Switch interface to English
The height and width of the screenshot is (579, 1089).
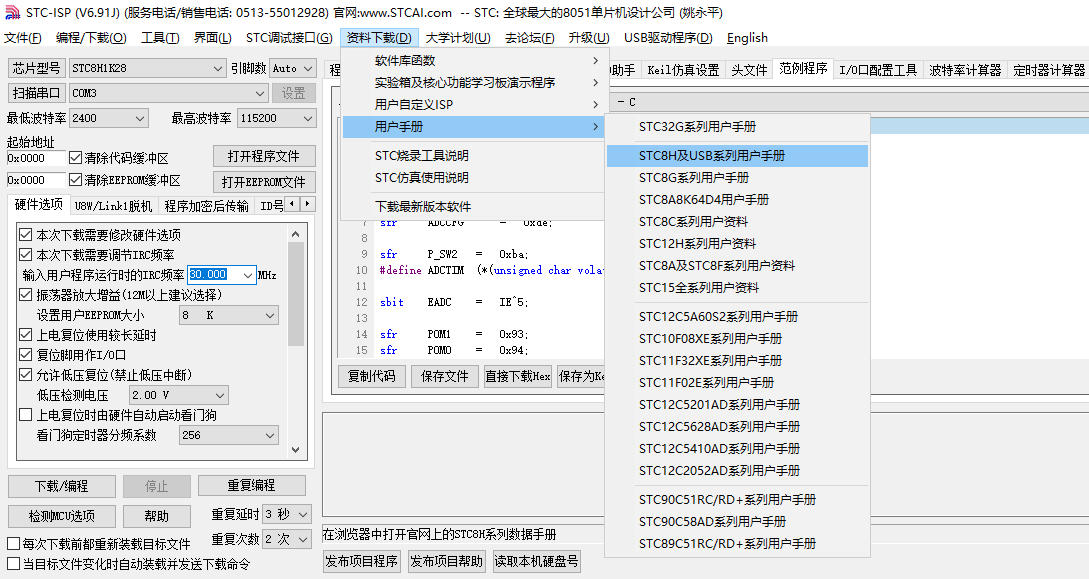pyautogui.click(x=747, y=37)
